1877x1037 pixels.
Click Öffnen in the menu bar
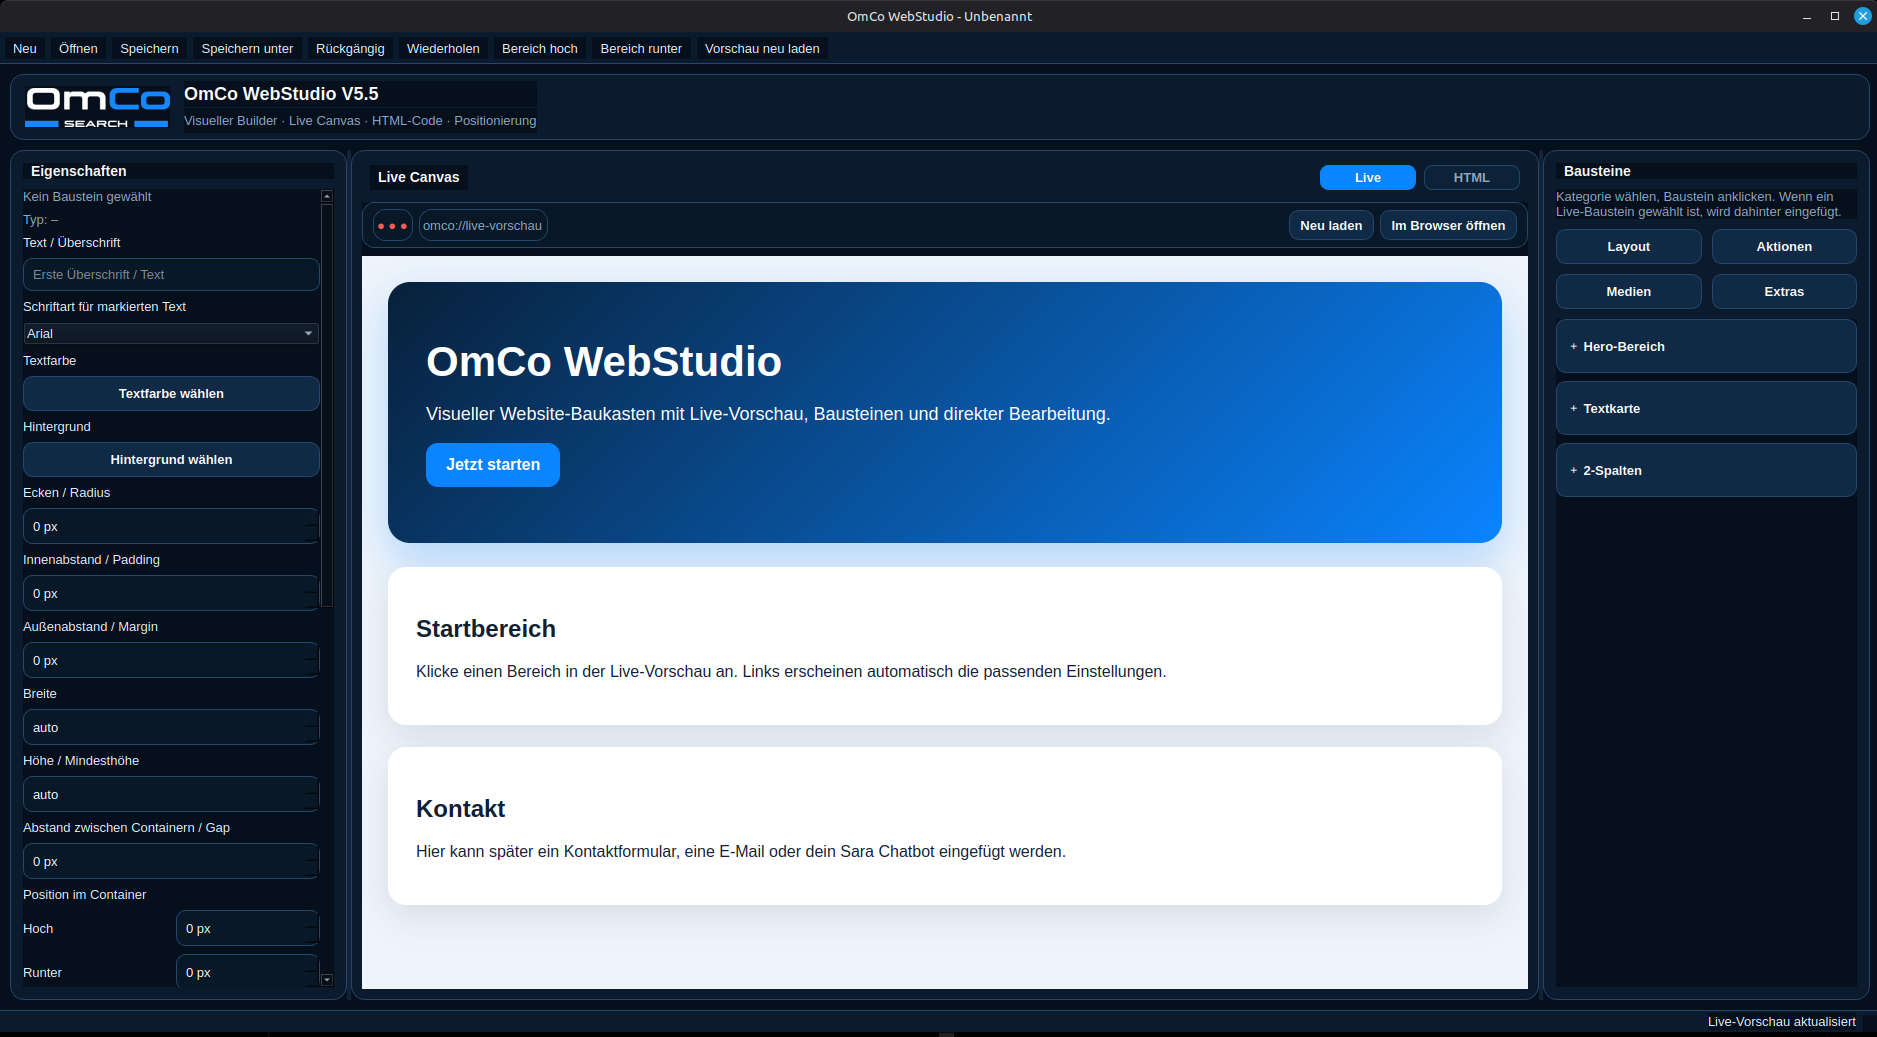click(x=78, y=48)
